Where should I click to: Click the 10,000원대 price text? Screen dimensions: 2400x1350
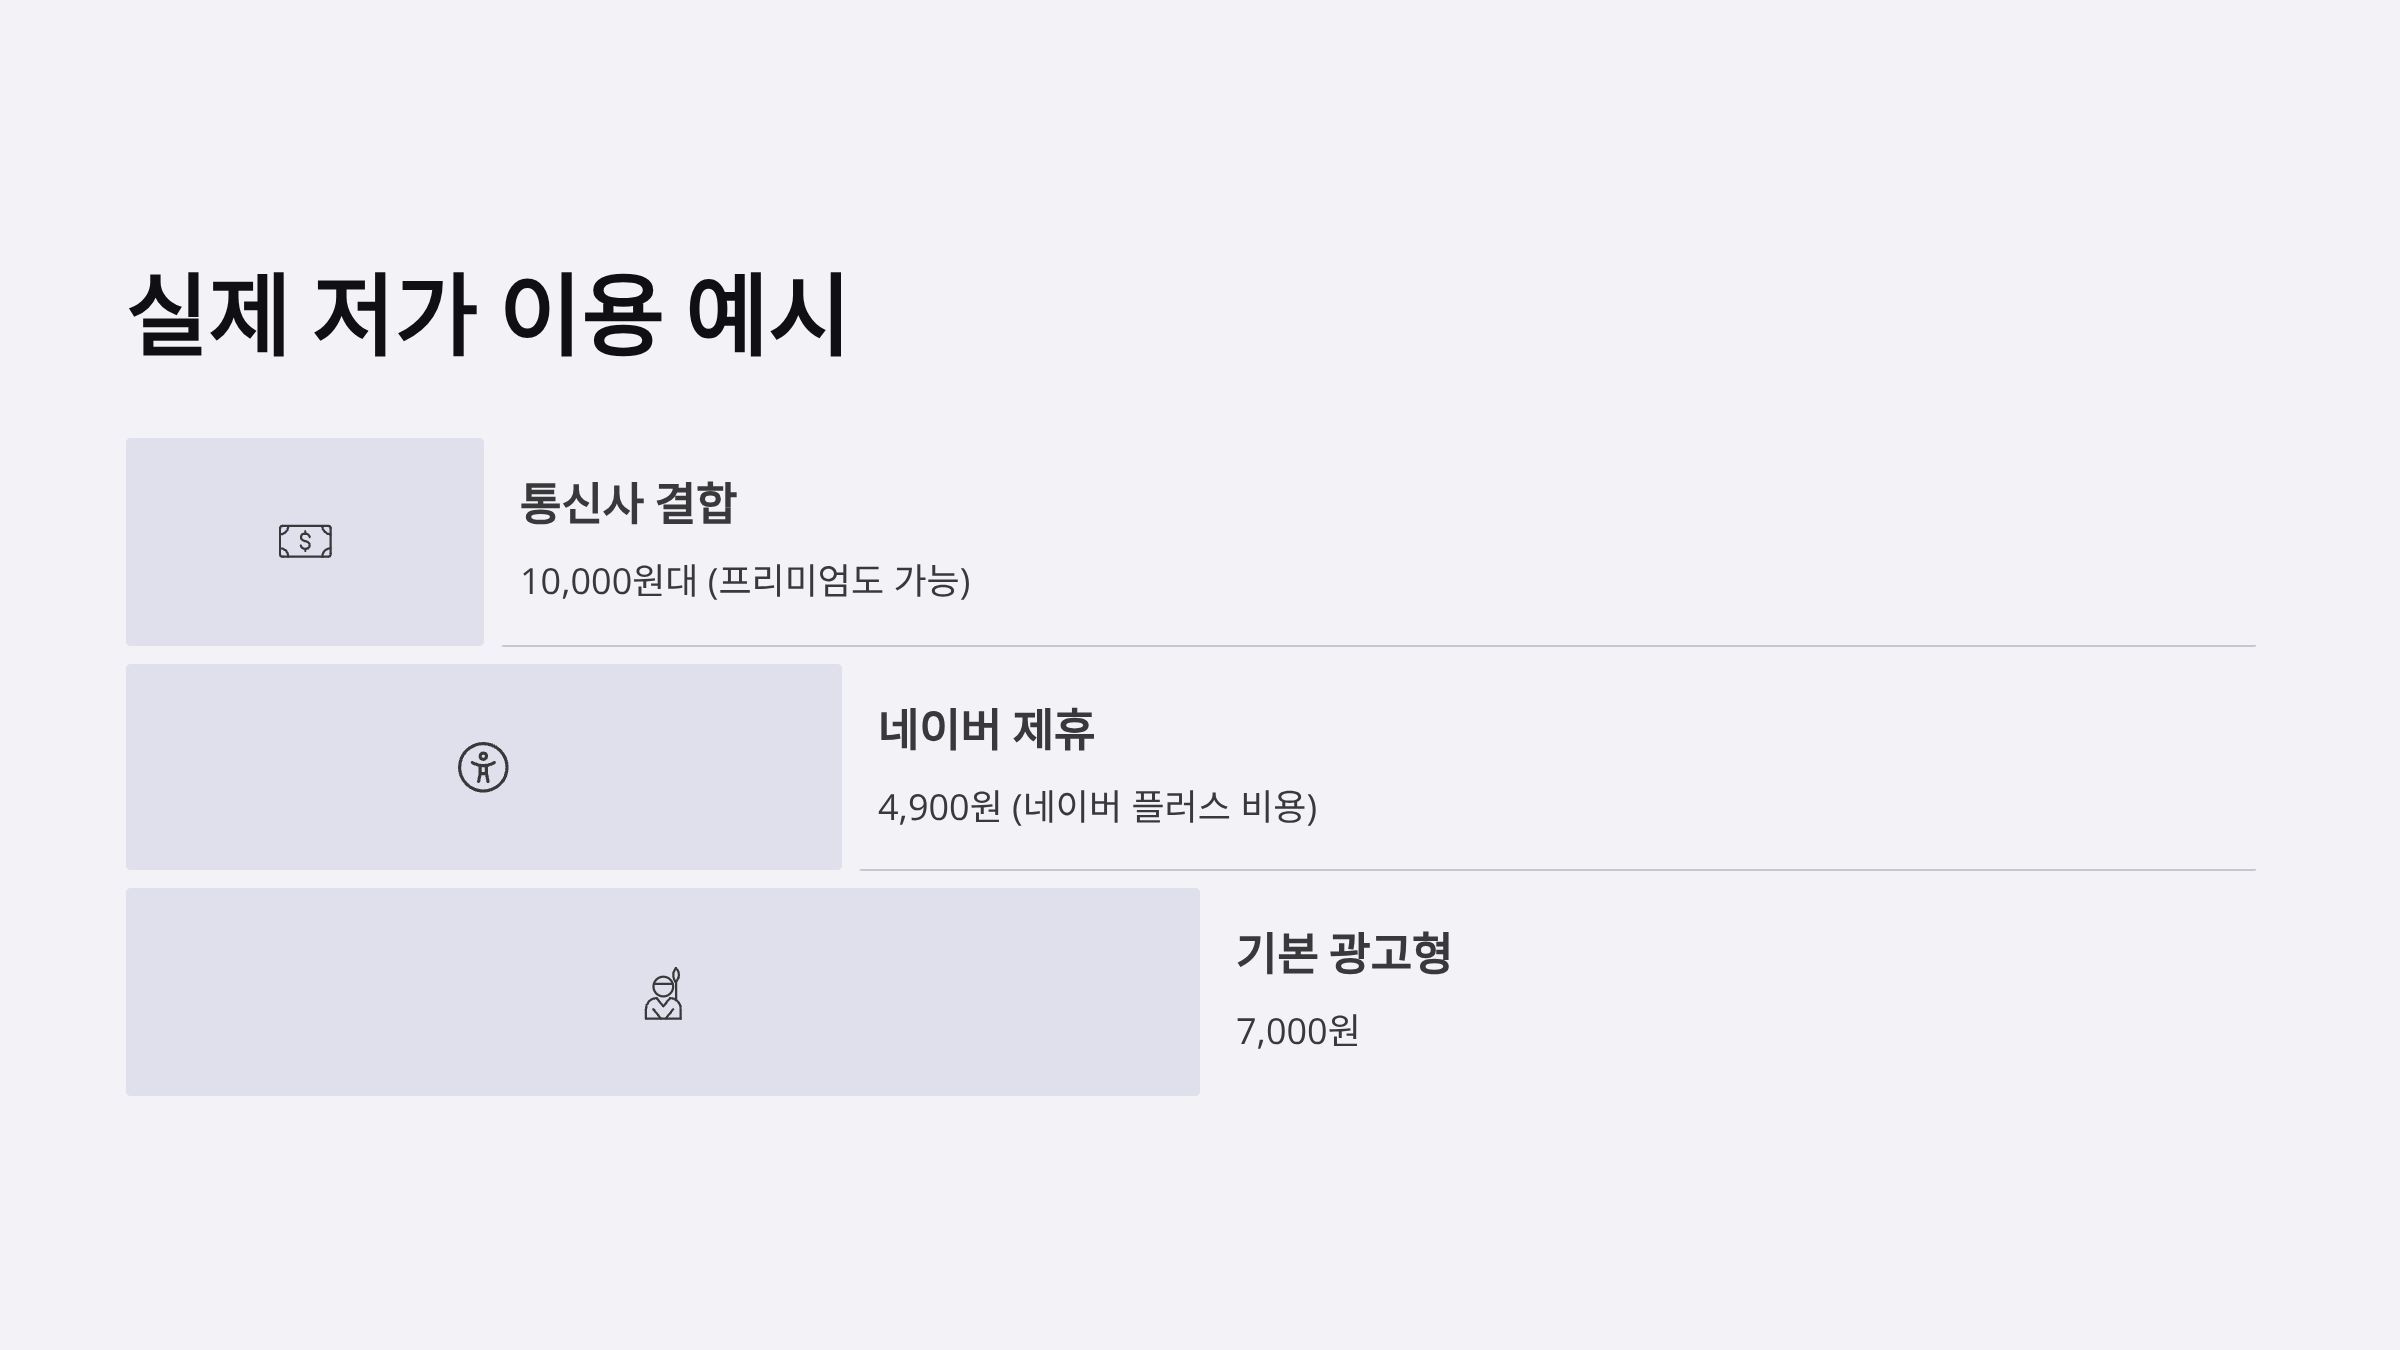coord(608,581)
